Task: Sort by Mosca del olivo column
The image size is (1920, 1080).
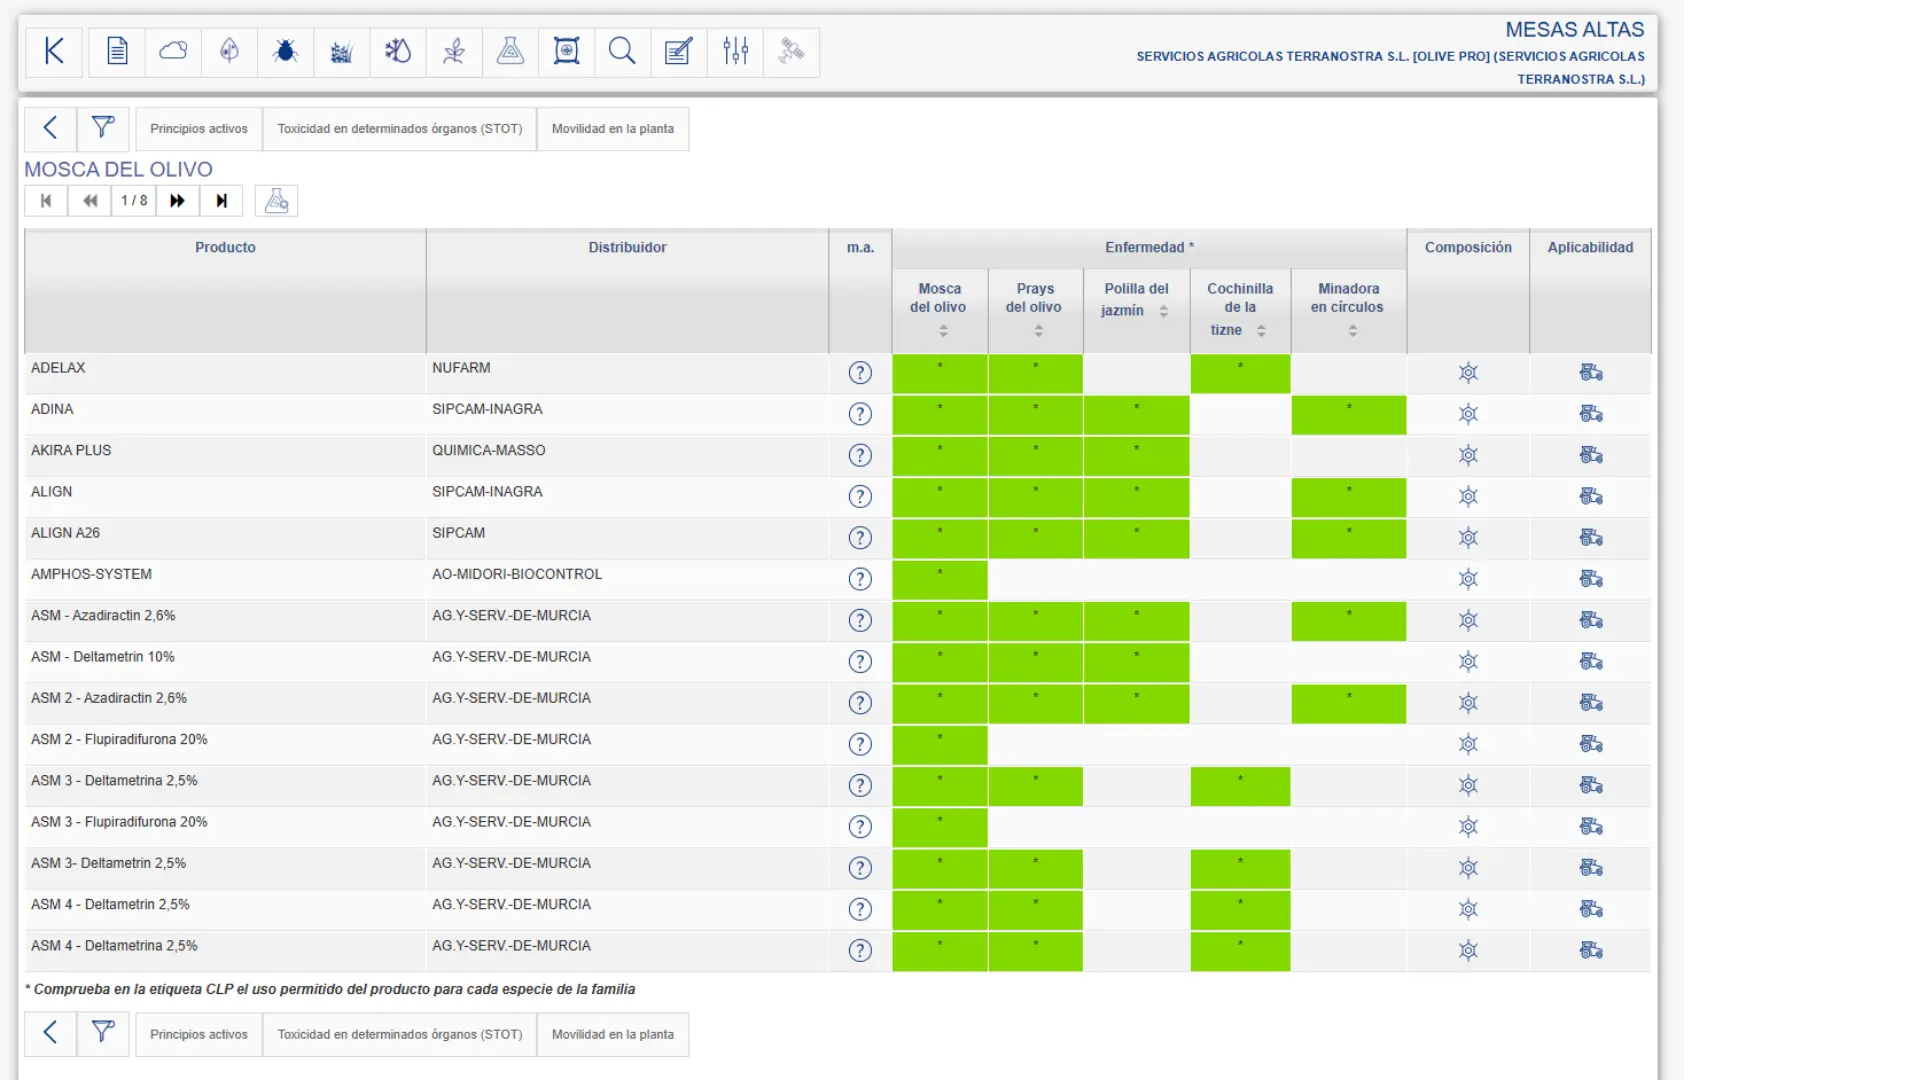Action: 943,331
